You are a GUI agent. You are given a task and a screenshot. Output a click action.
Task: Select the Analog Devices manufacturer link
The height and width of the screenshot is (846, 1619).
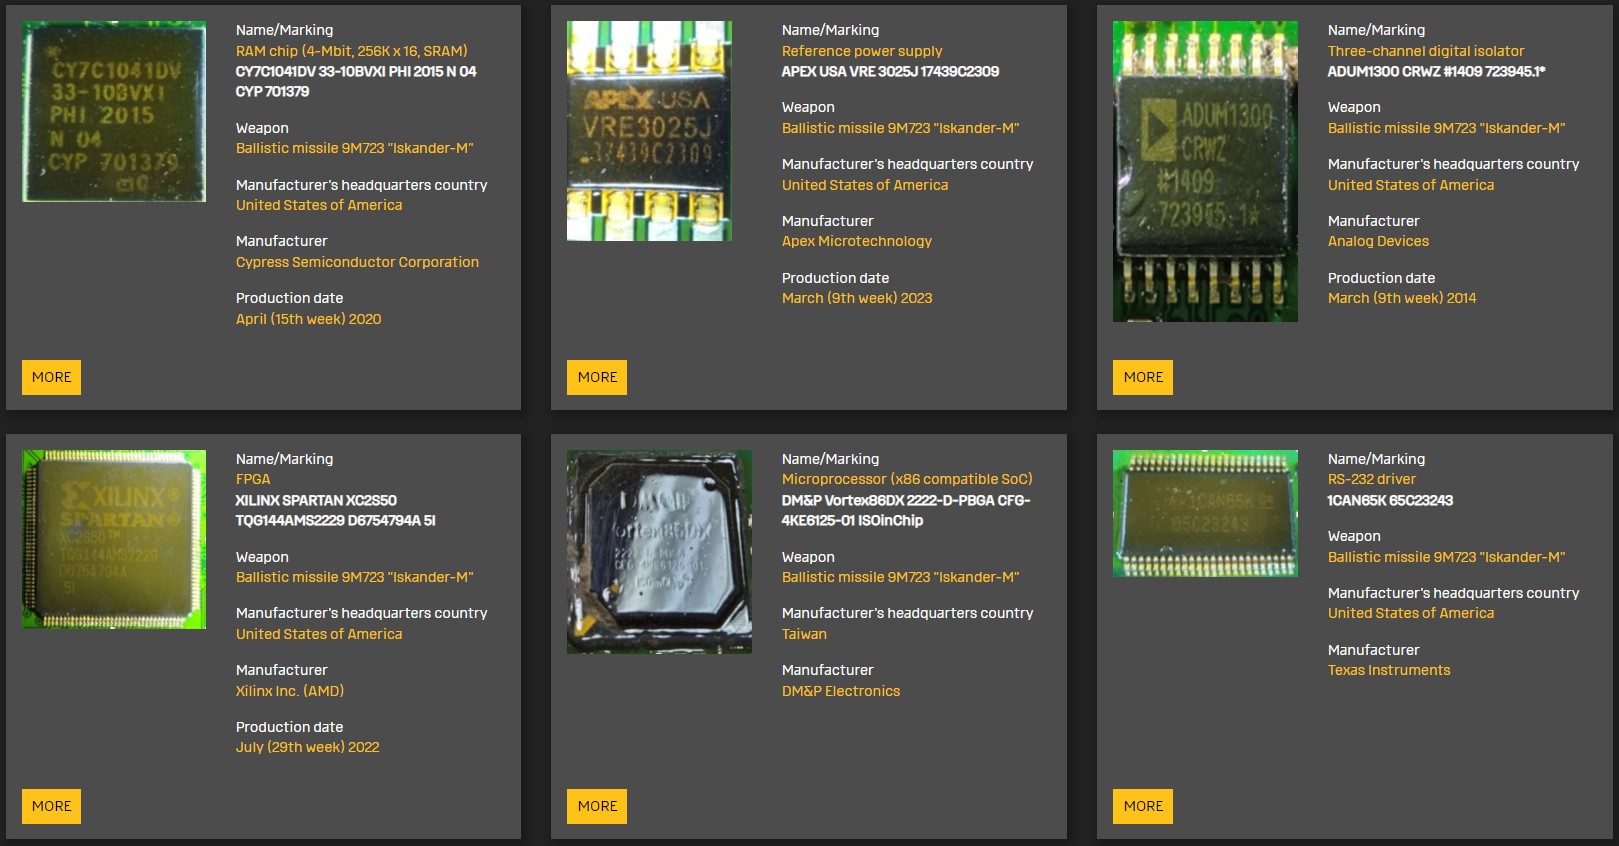(1378, 241)
